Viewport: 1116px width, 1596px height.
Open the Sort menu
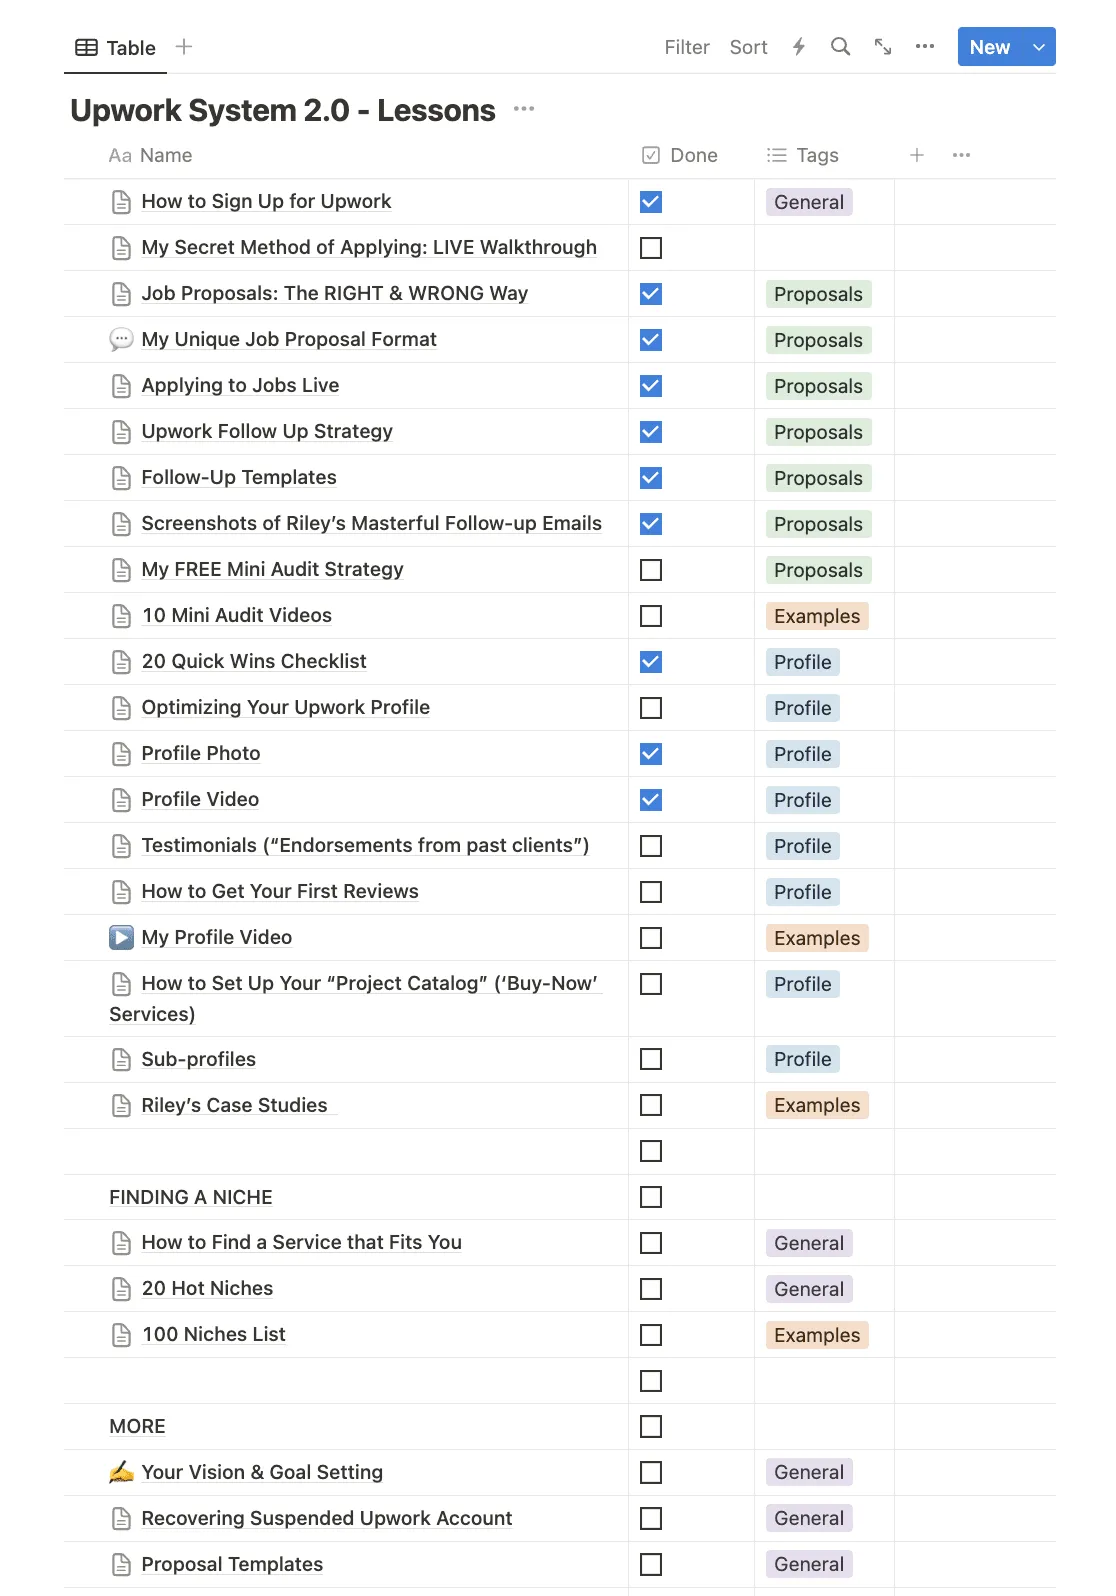(749, 47)
